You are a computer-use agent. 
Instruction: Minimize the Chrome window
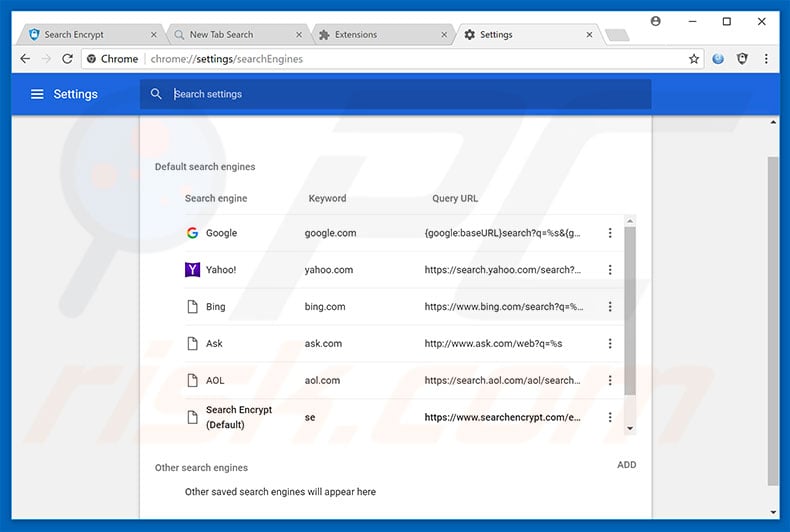[x=692, y=21]
